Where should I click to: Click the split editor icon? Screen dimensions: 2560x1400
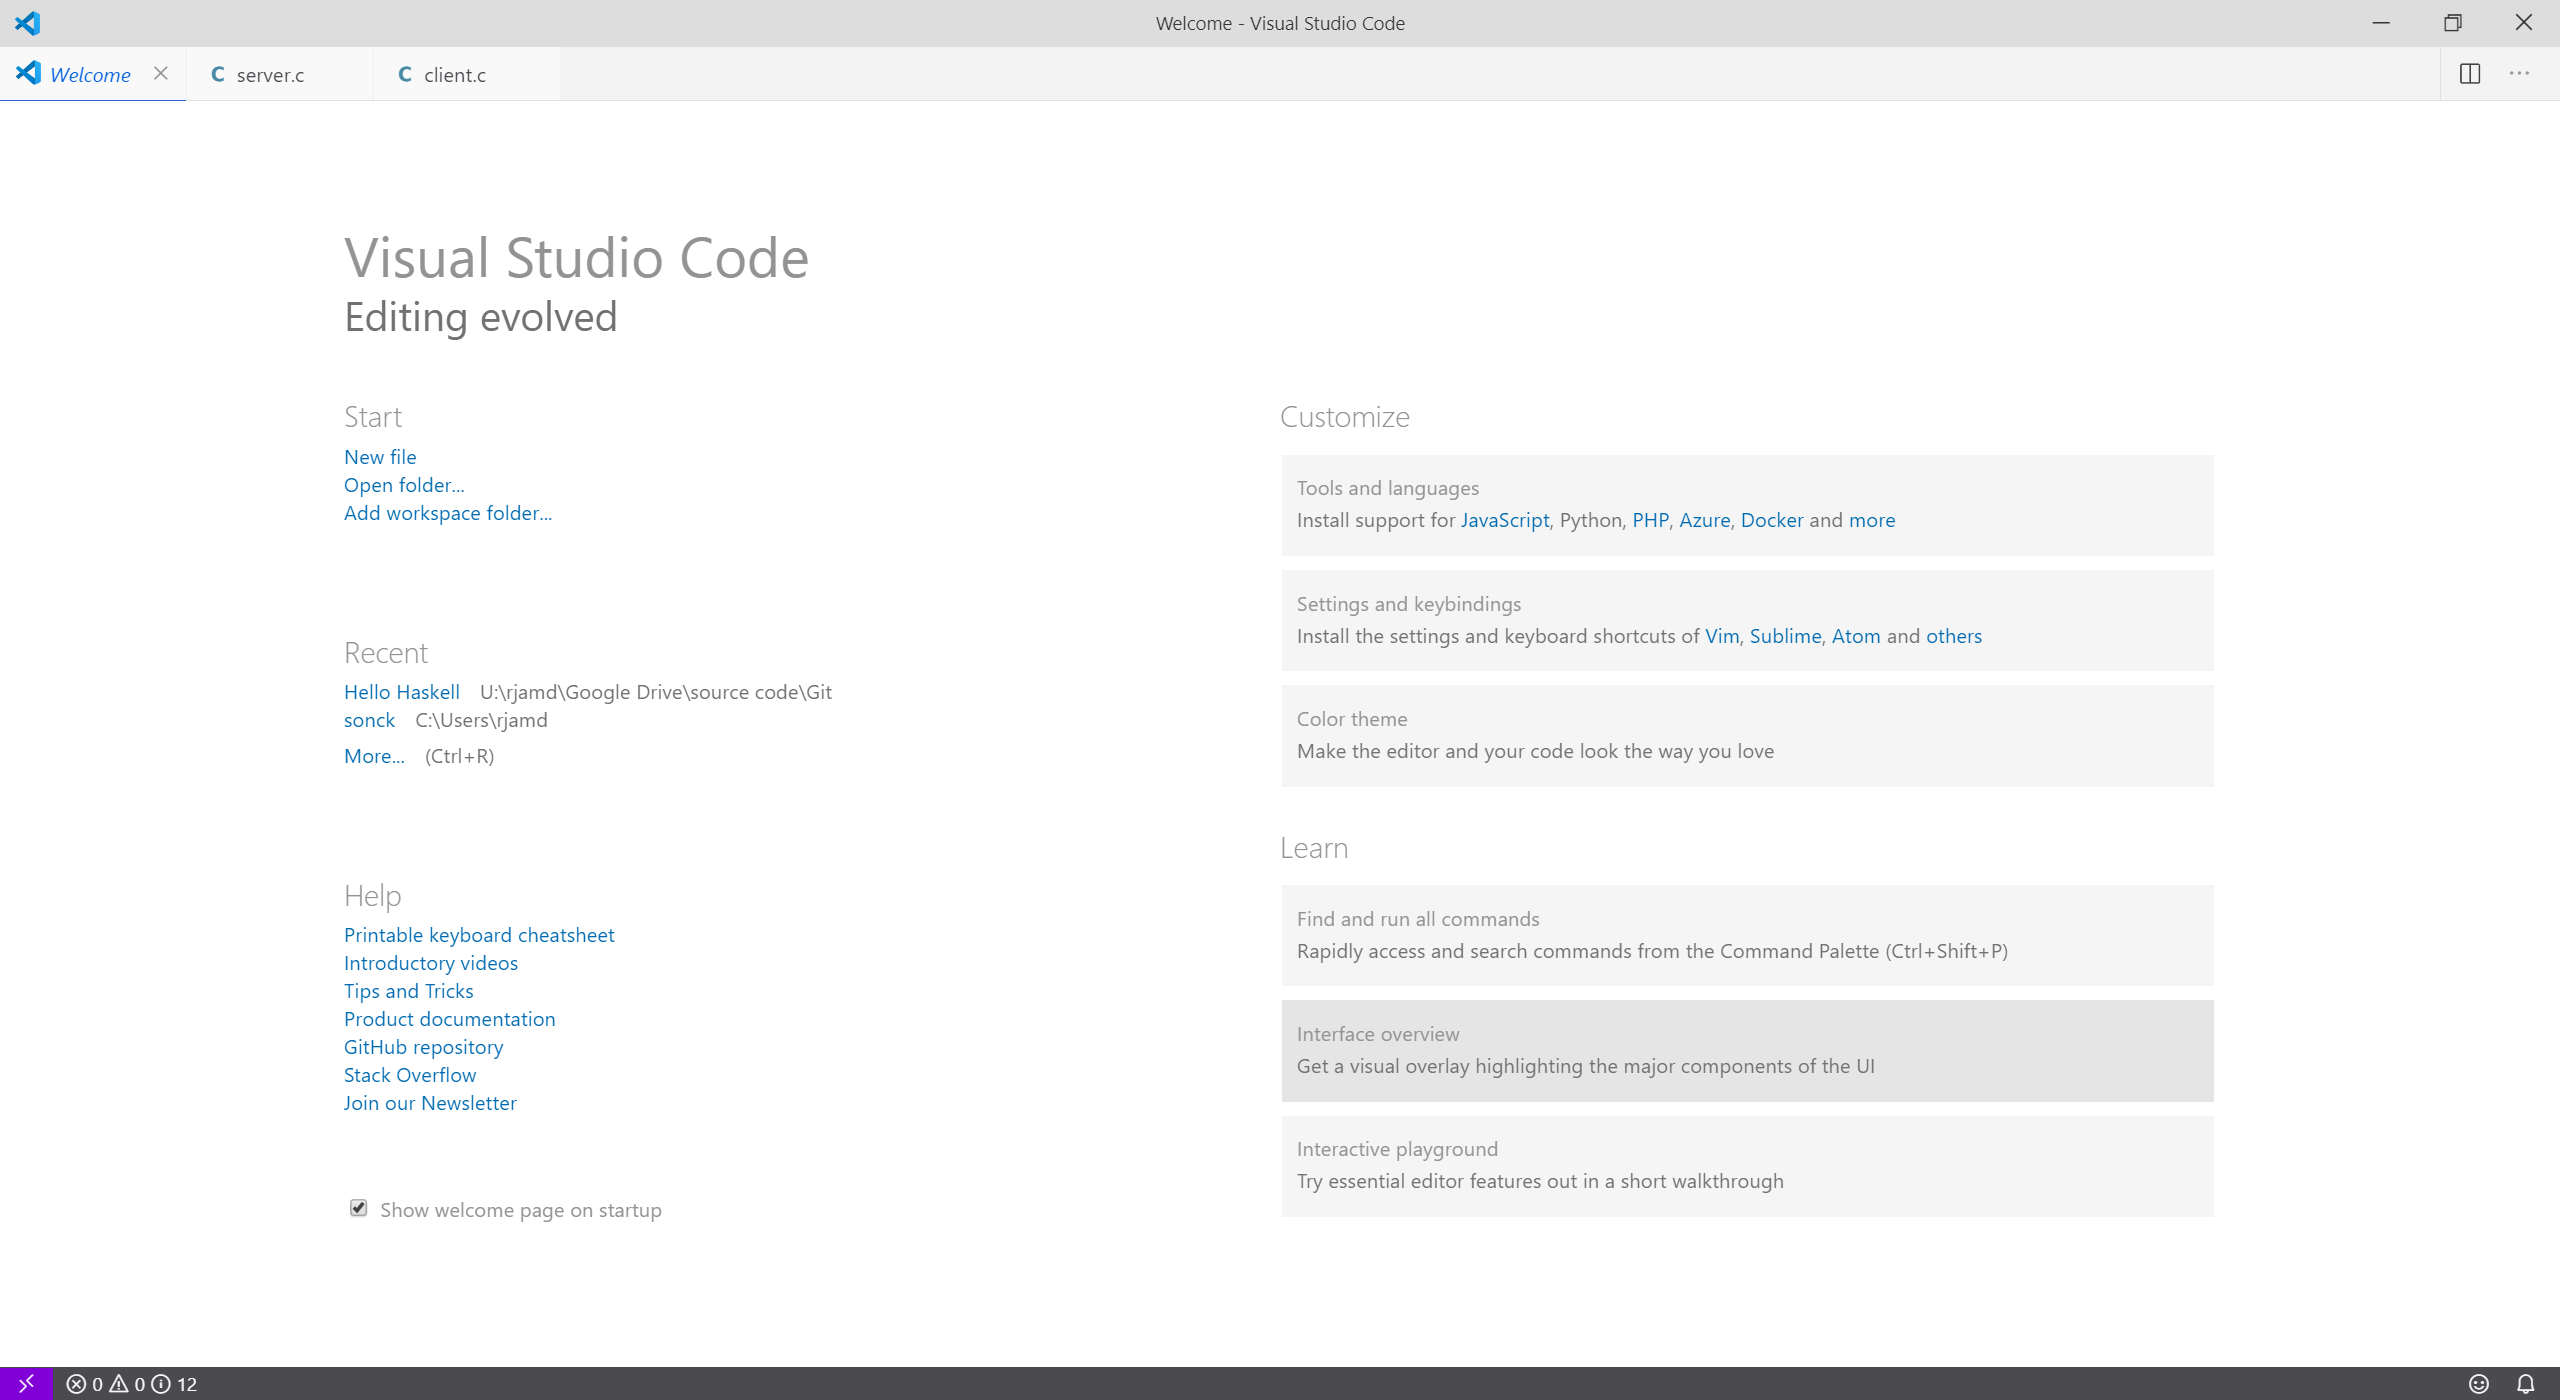pyautogui.click(x=2469, y=74)
